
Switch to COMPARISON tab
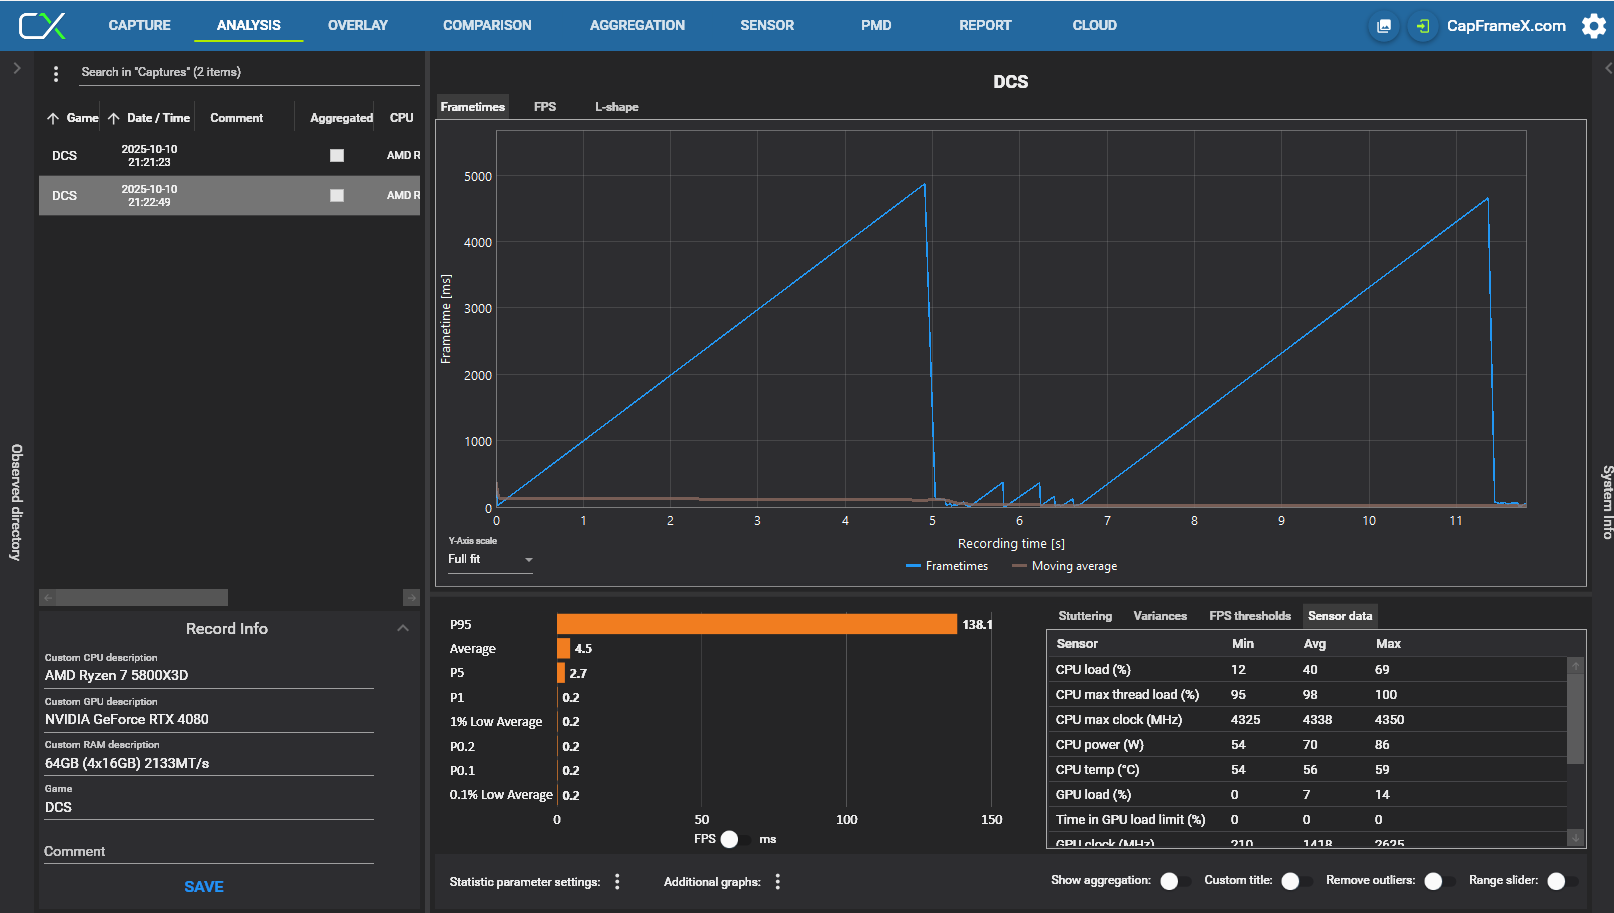487,25
